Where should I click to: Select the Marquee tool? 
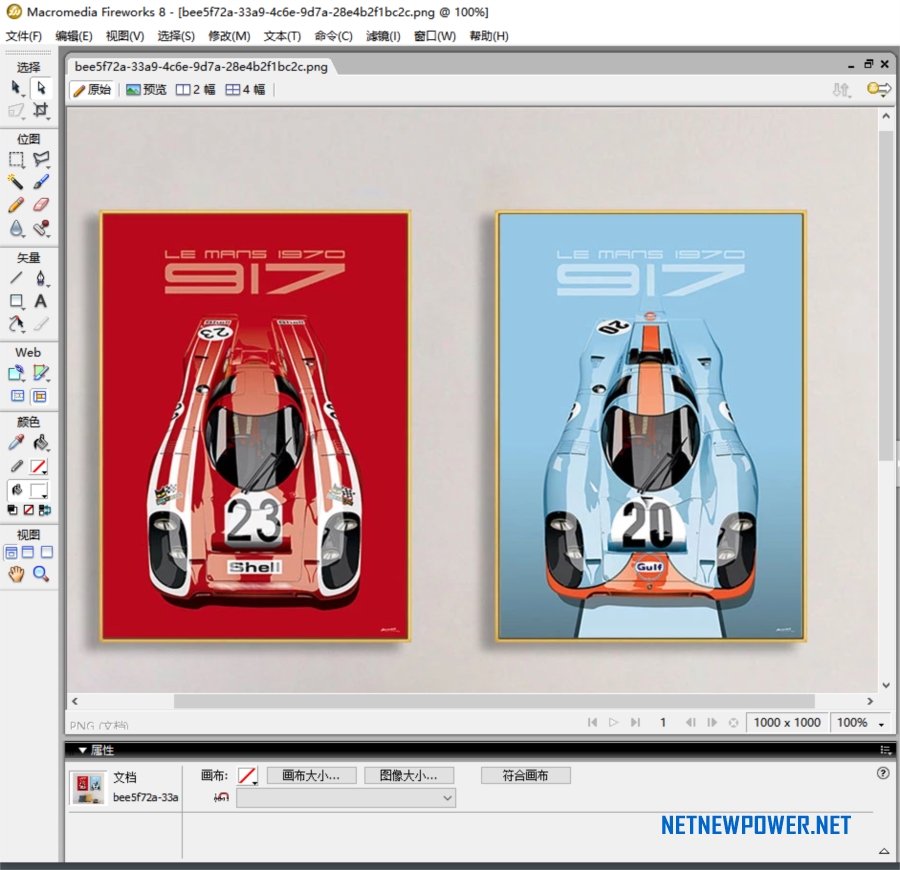pyautogui.click(x=16, y=160)
